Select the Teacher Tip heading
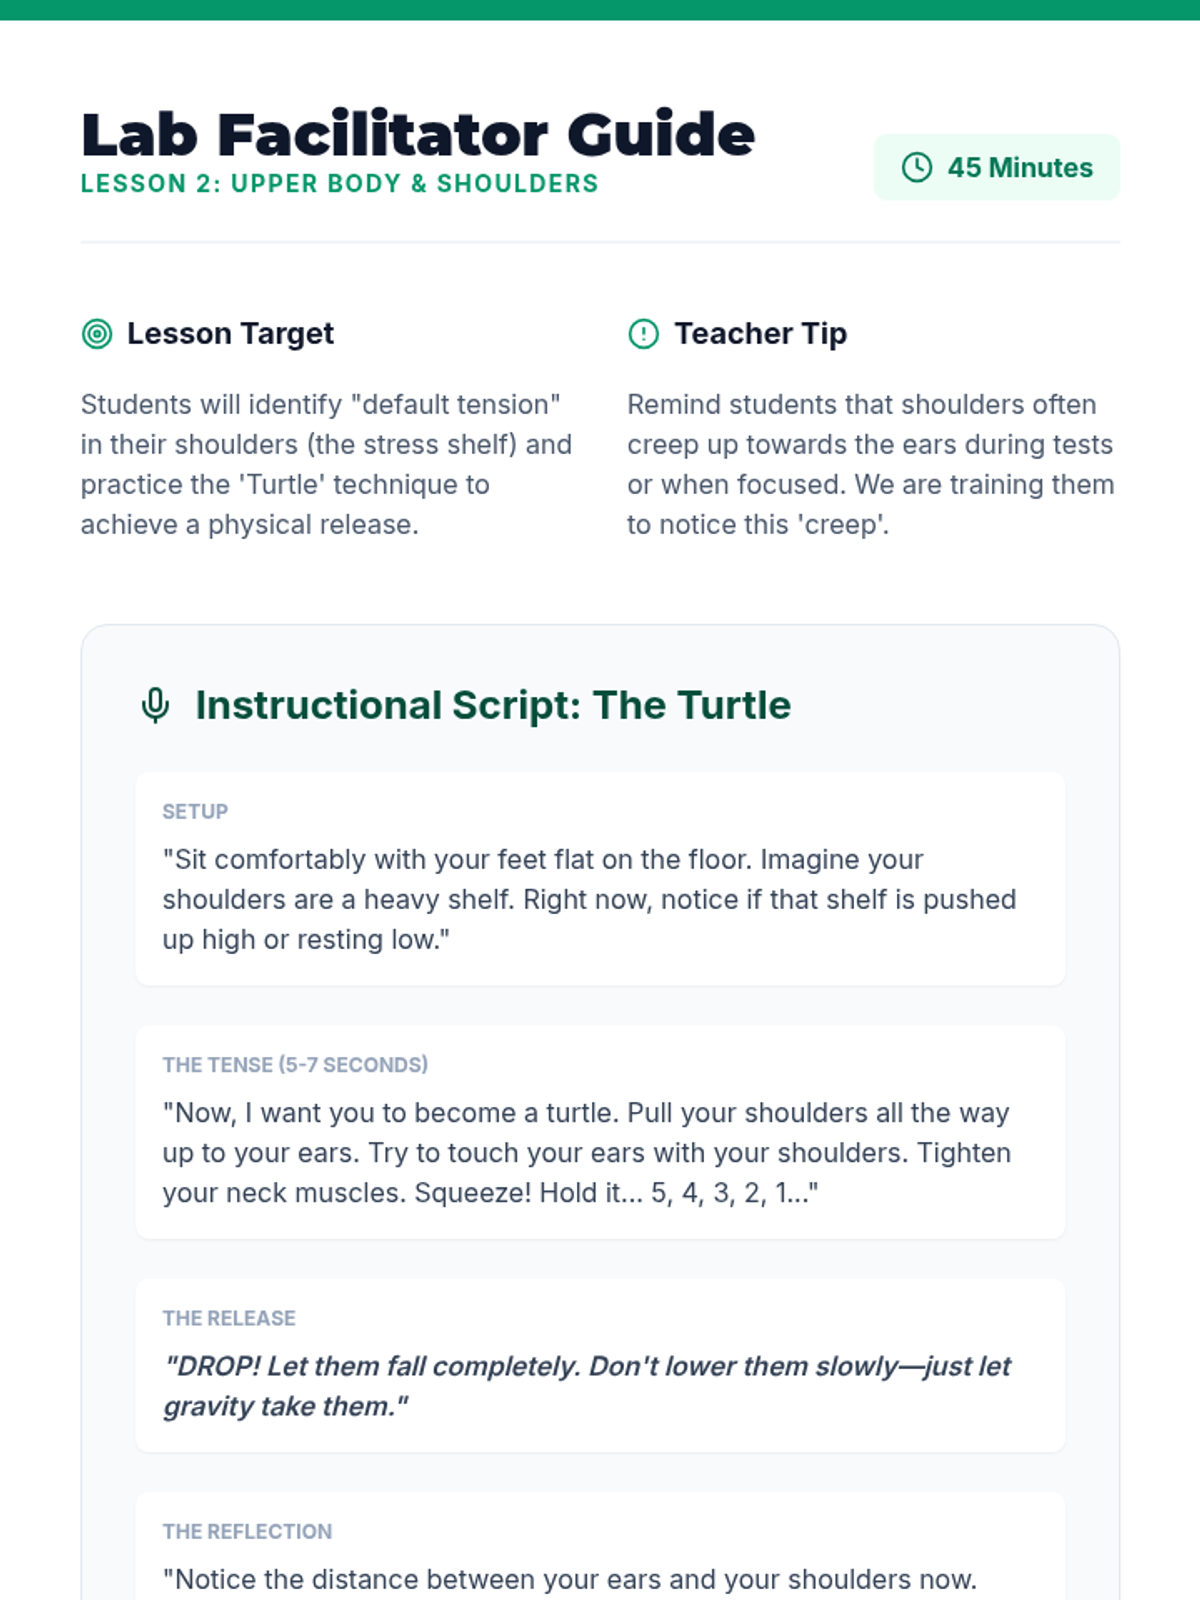 coord(760,333)
